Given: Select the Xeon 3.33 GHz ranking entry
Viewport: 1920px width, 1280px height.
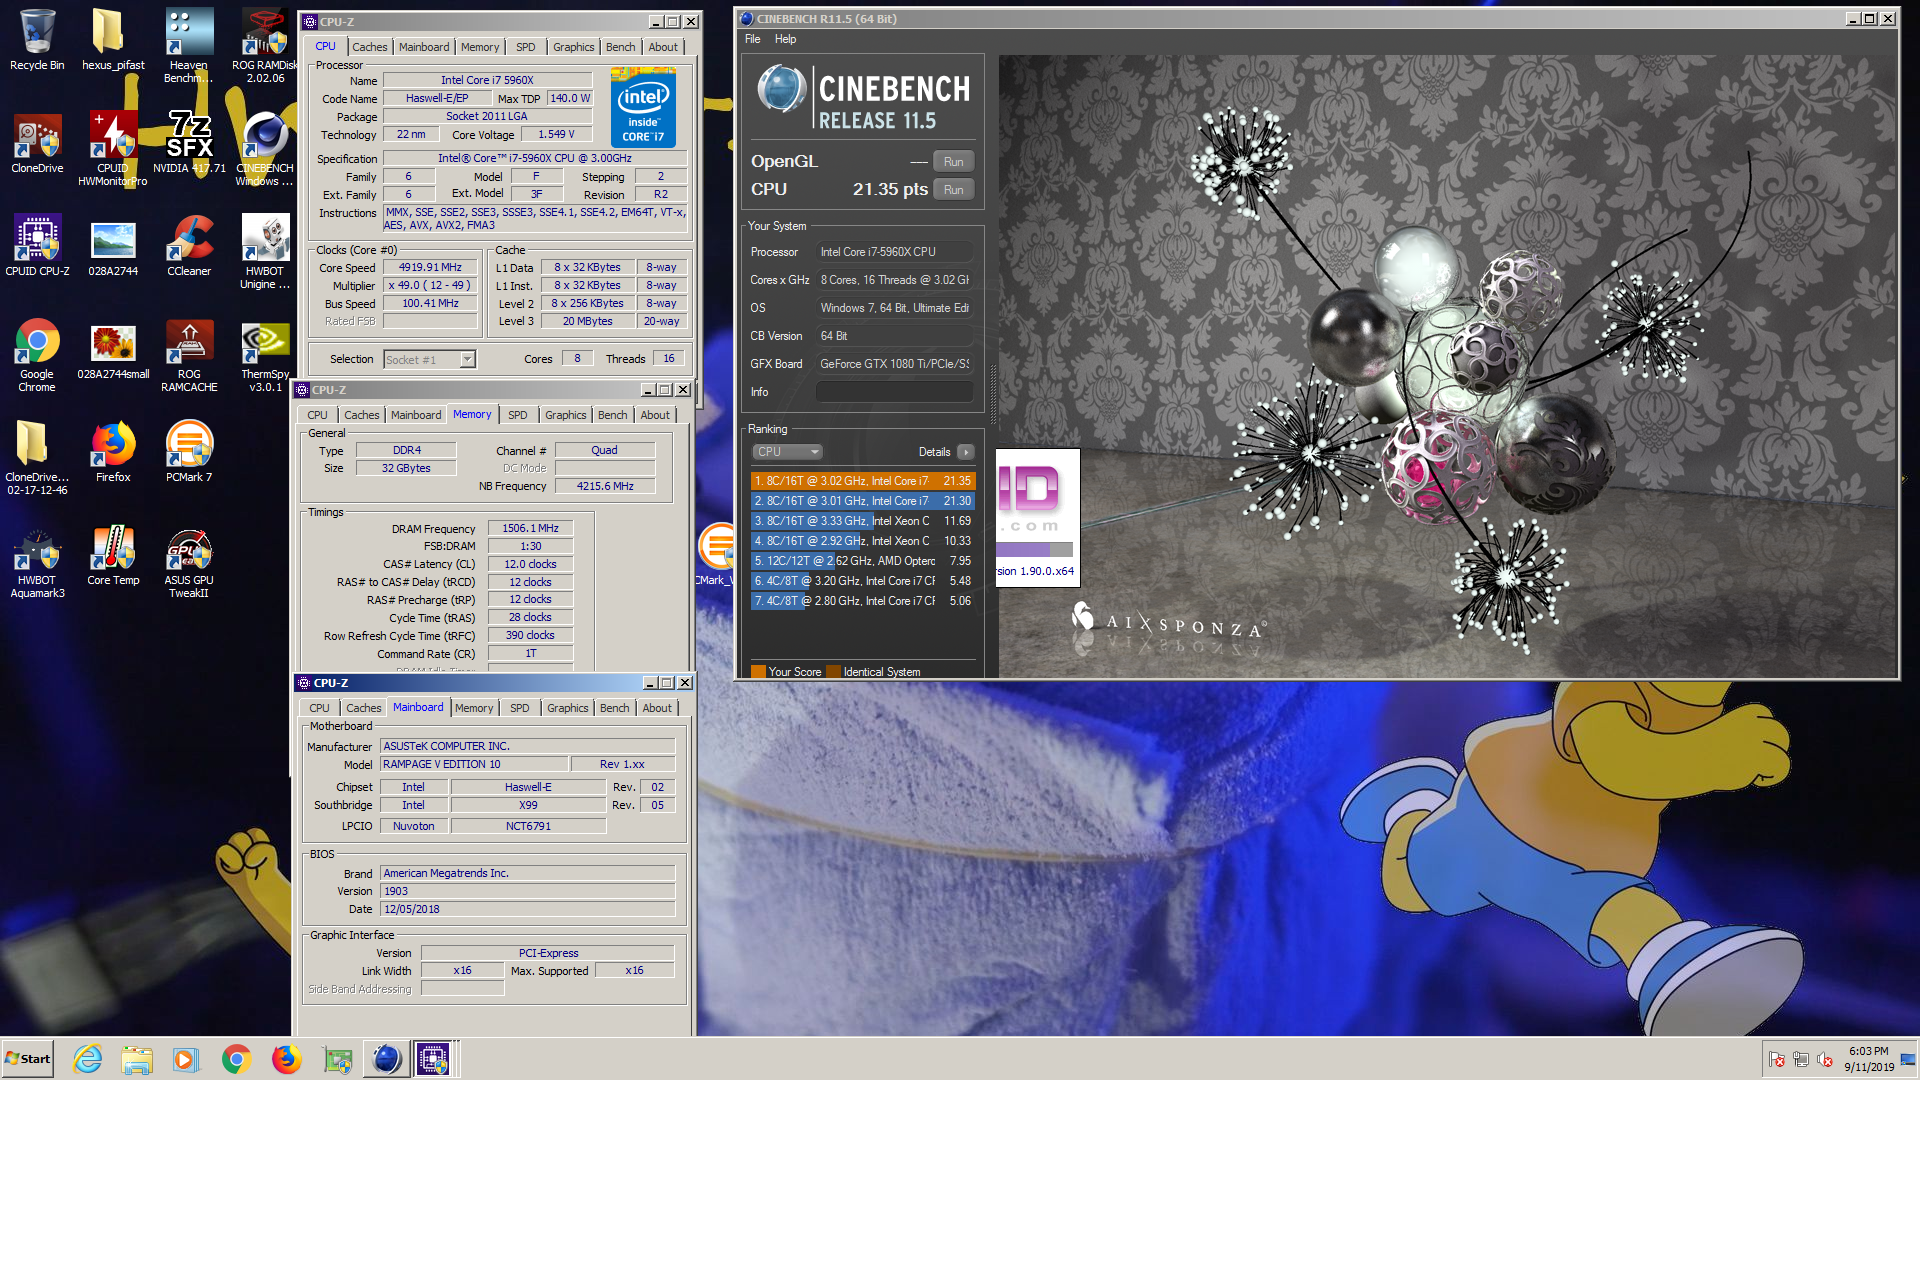Looking at the screenshot, I should pyautogui.click(x=862, y=521).
